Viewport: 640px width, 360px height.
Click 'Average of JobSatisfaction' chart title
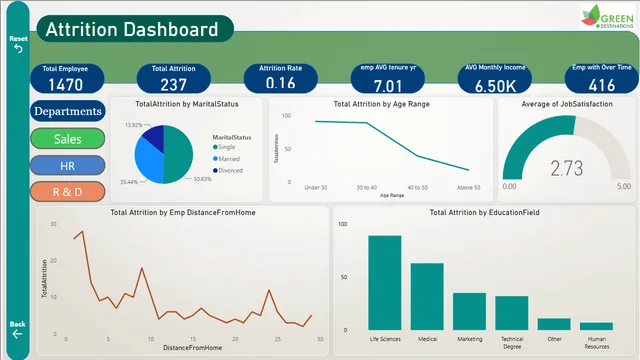point(567,104)
